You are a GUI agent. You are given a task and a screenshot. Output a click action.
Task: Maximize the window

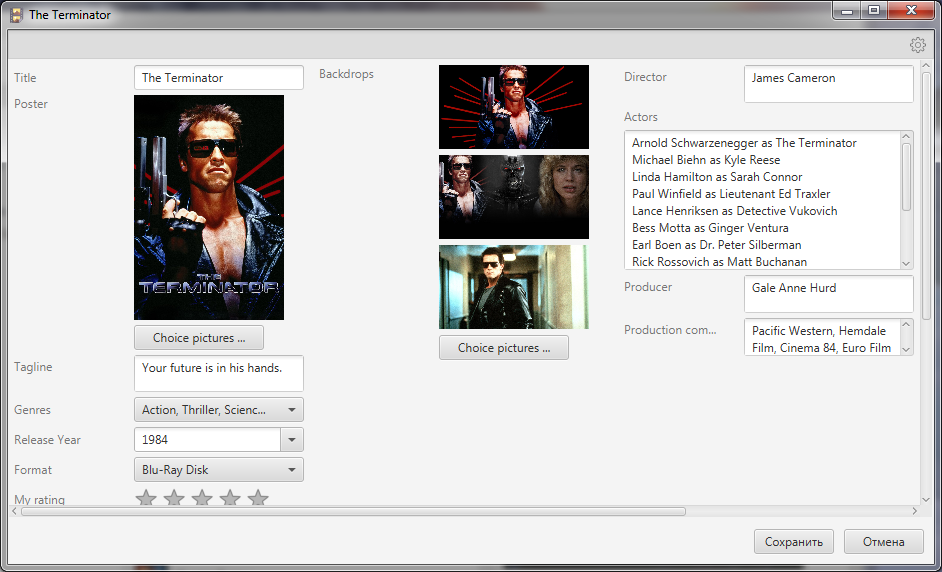874,10
